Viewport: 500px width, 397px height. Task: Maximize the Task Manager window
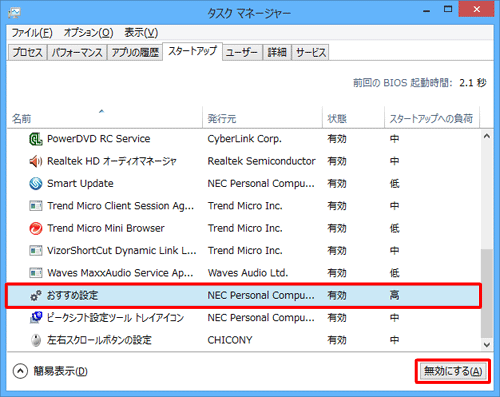pos(448,10)
